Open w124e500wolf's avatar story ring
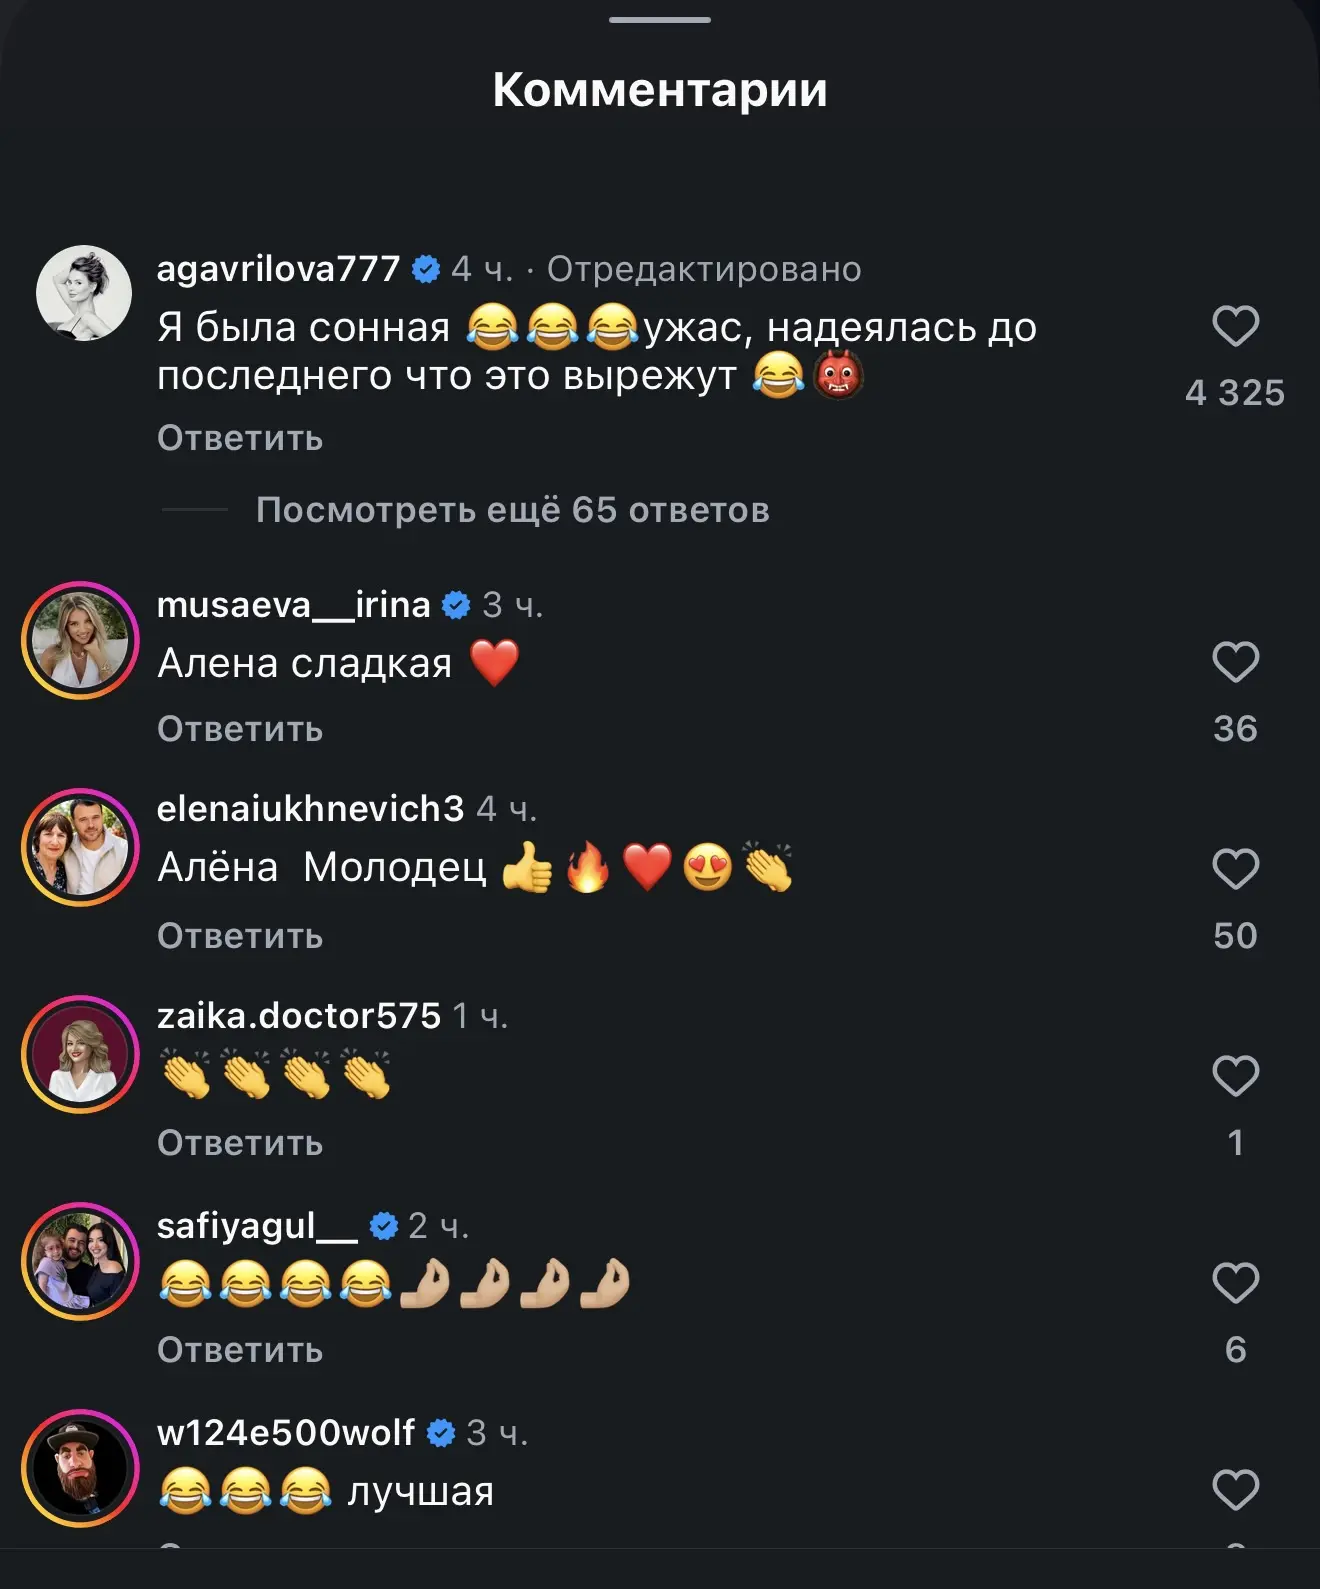 [x=80, y=1468]
